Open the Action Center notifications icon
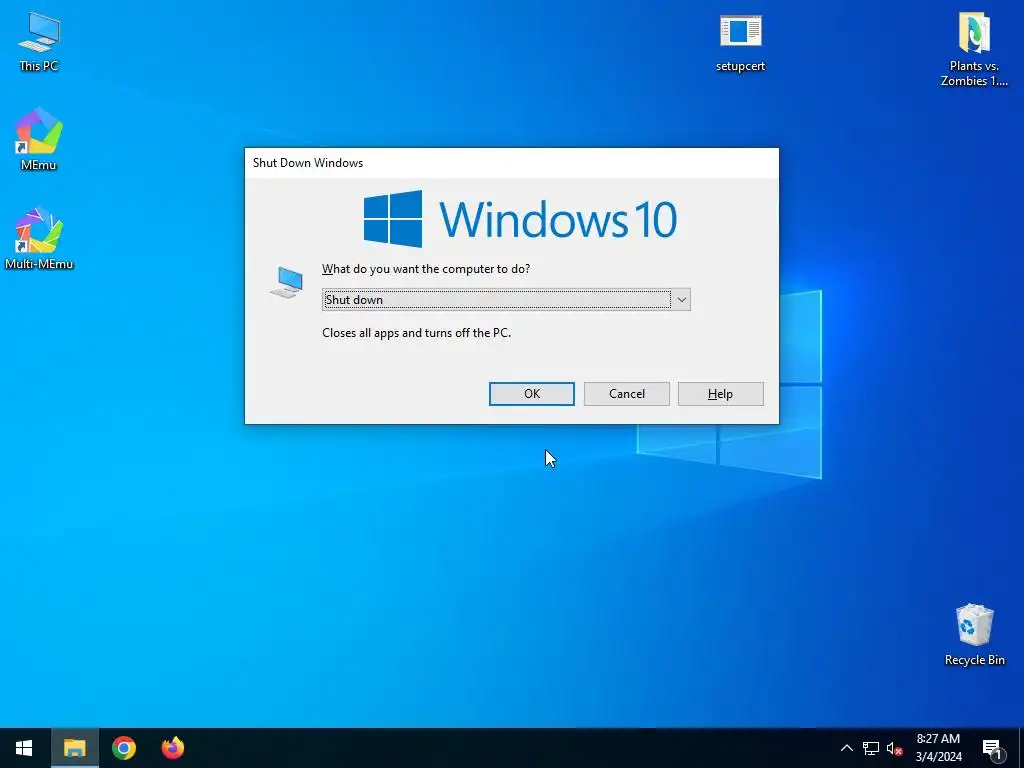 [993, 748]
